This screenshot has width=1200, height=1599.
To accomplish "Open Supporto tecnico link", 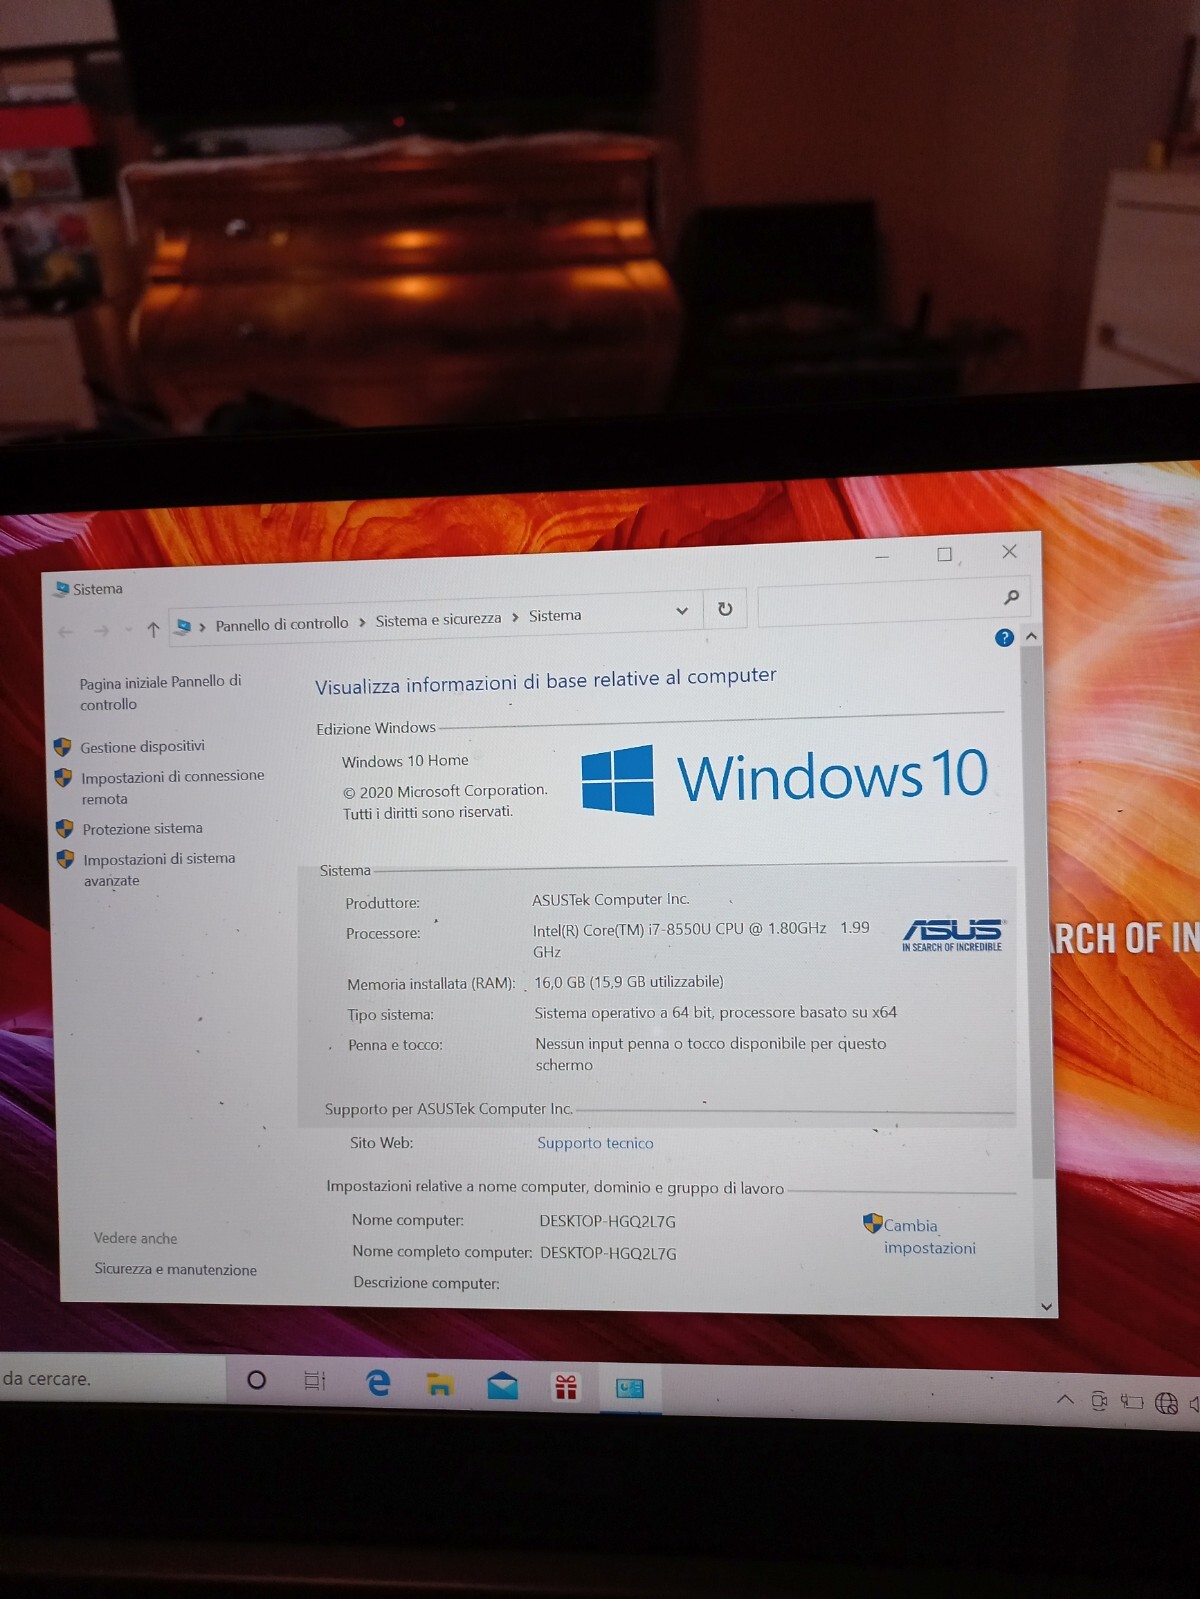I will click(x=595, y=1143).
